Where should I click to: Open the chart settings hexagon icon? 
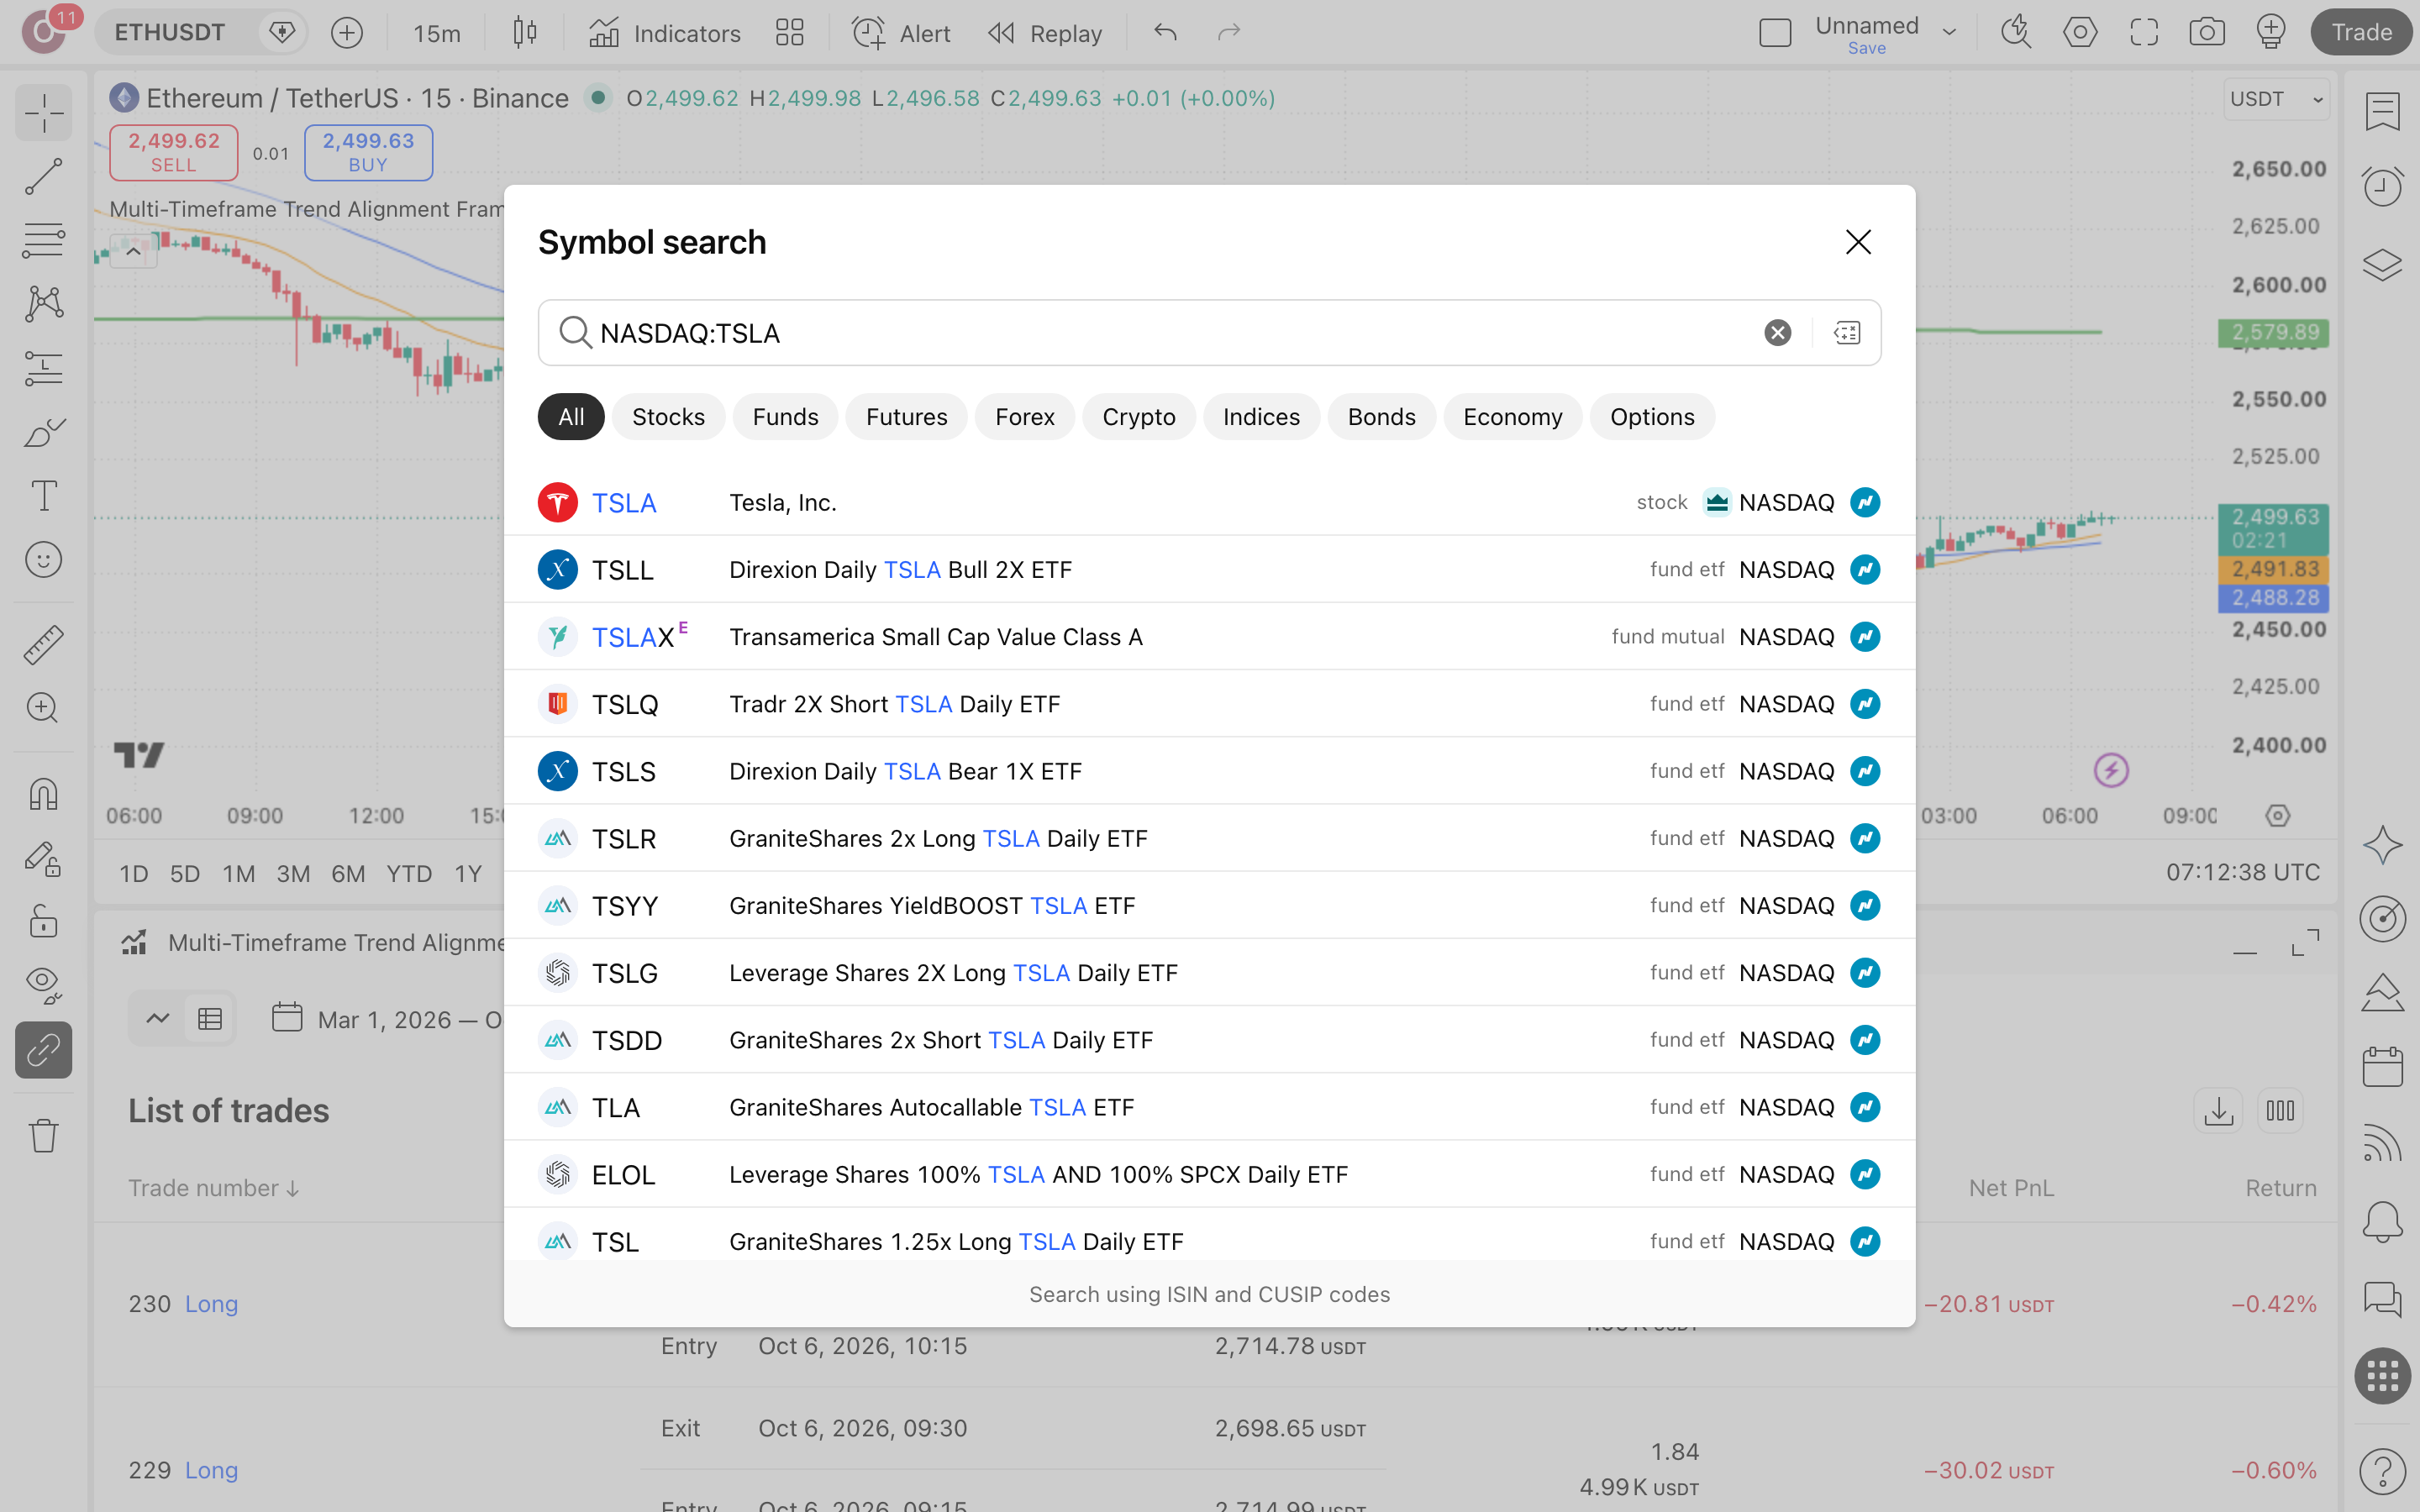pyautogui.click(x=2080, y=32)
